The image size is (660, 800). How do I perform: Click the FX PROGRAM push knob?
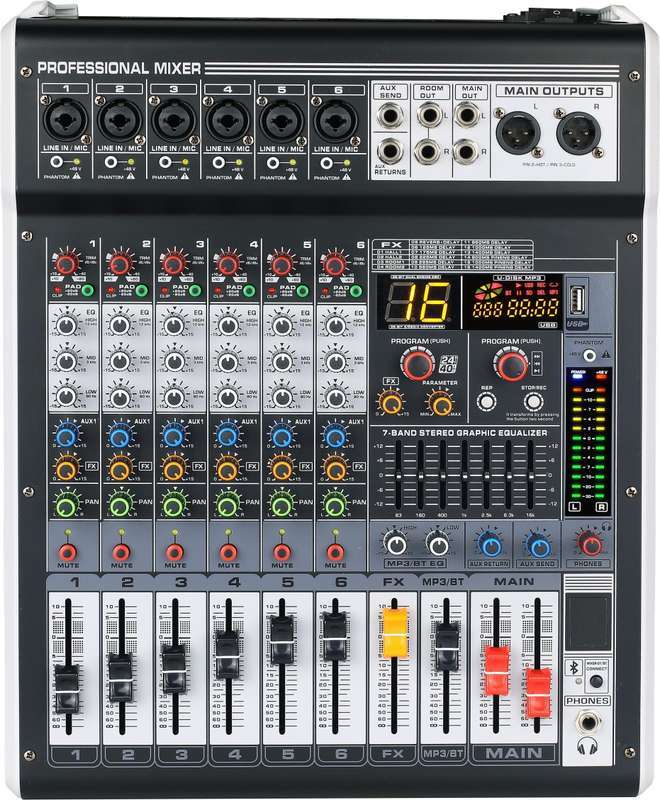click(417, 364)
